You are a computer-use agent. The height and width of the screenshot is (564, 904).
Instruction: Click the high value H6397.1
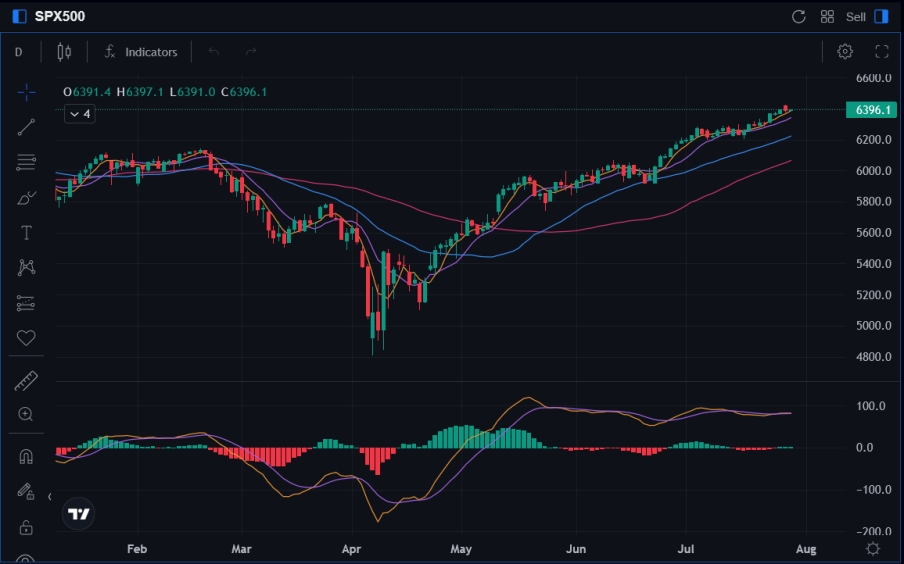[140, 92]
